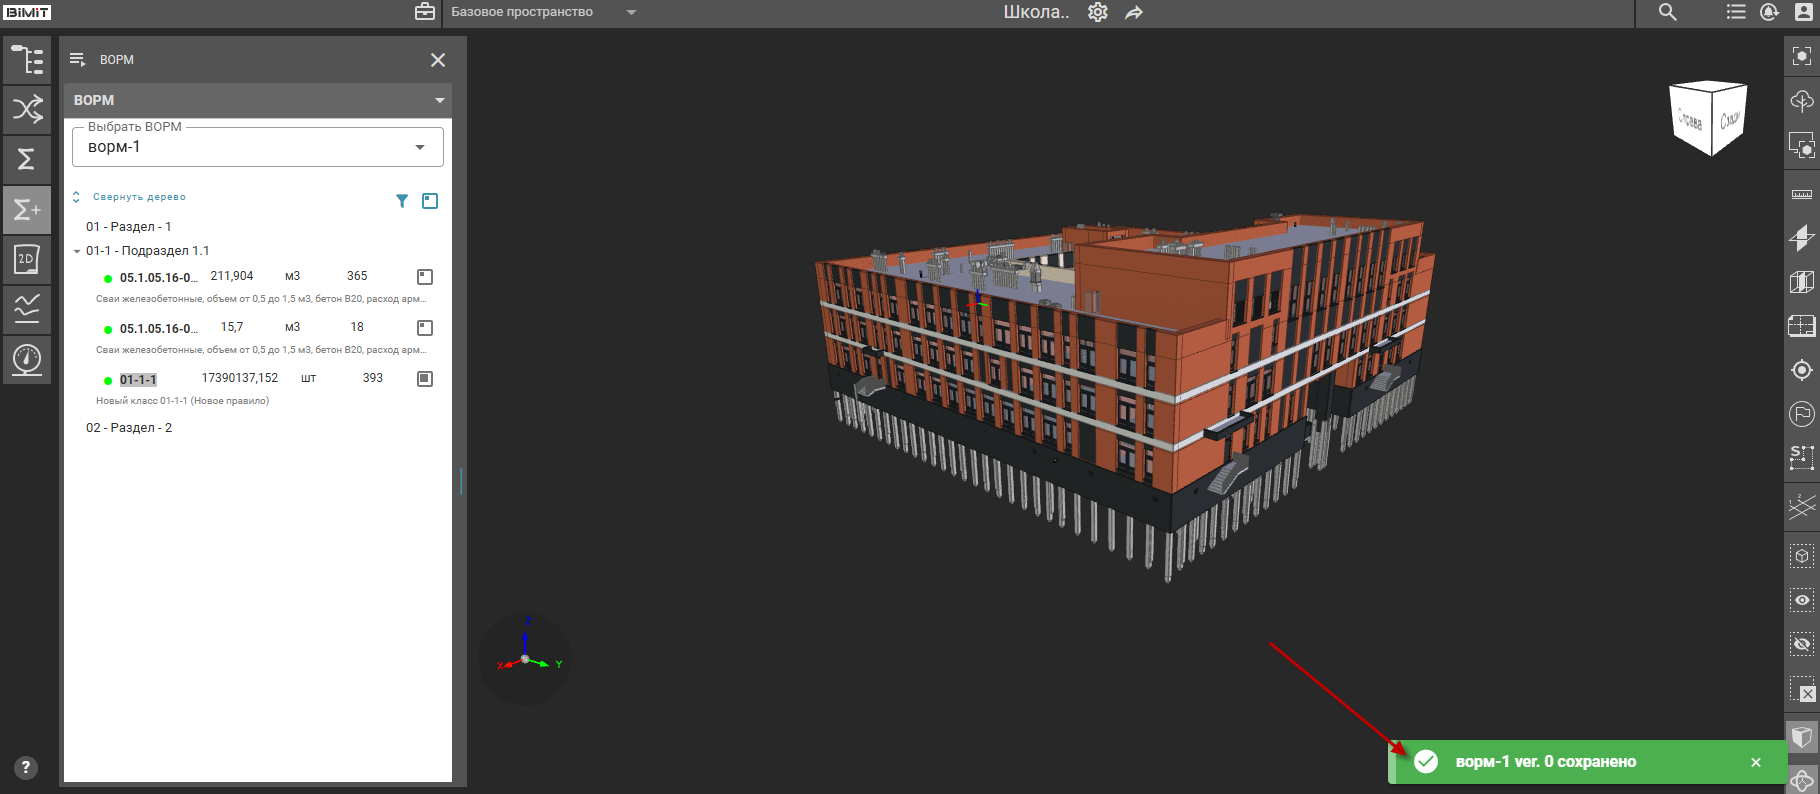Open the user profile icon
The height and width of the screenshot is (794, 1820).
click(1804, 12)
